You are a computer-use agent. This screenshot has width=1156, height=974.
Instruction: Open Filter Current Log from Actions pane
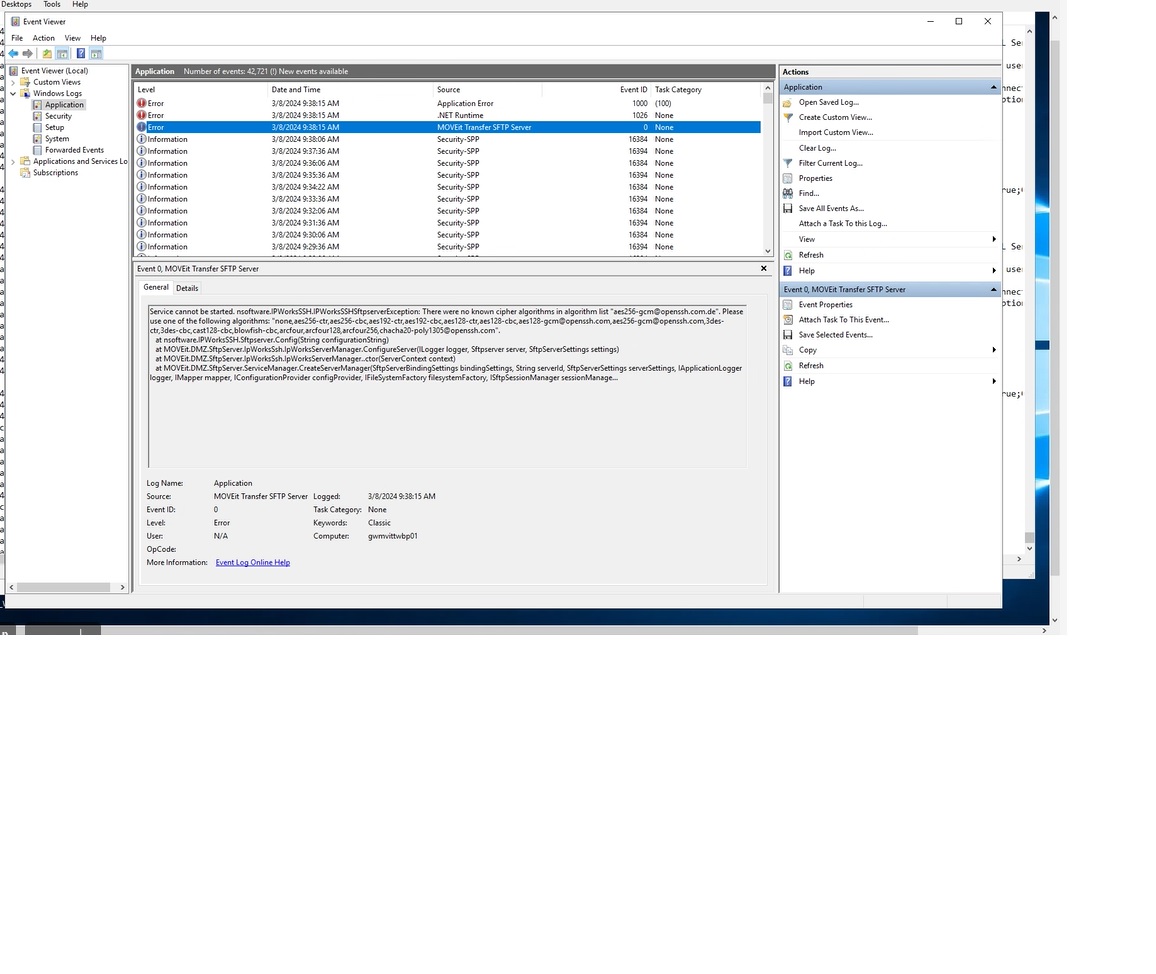pos(829,163)
